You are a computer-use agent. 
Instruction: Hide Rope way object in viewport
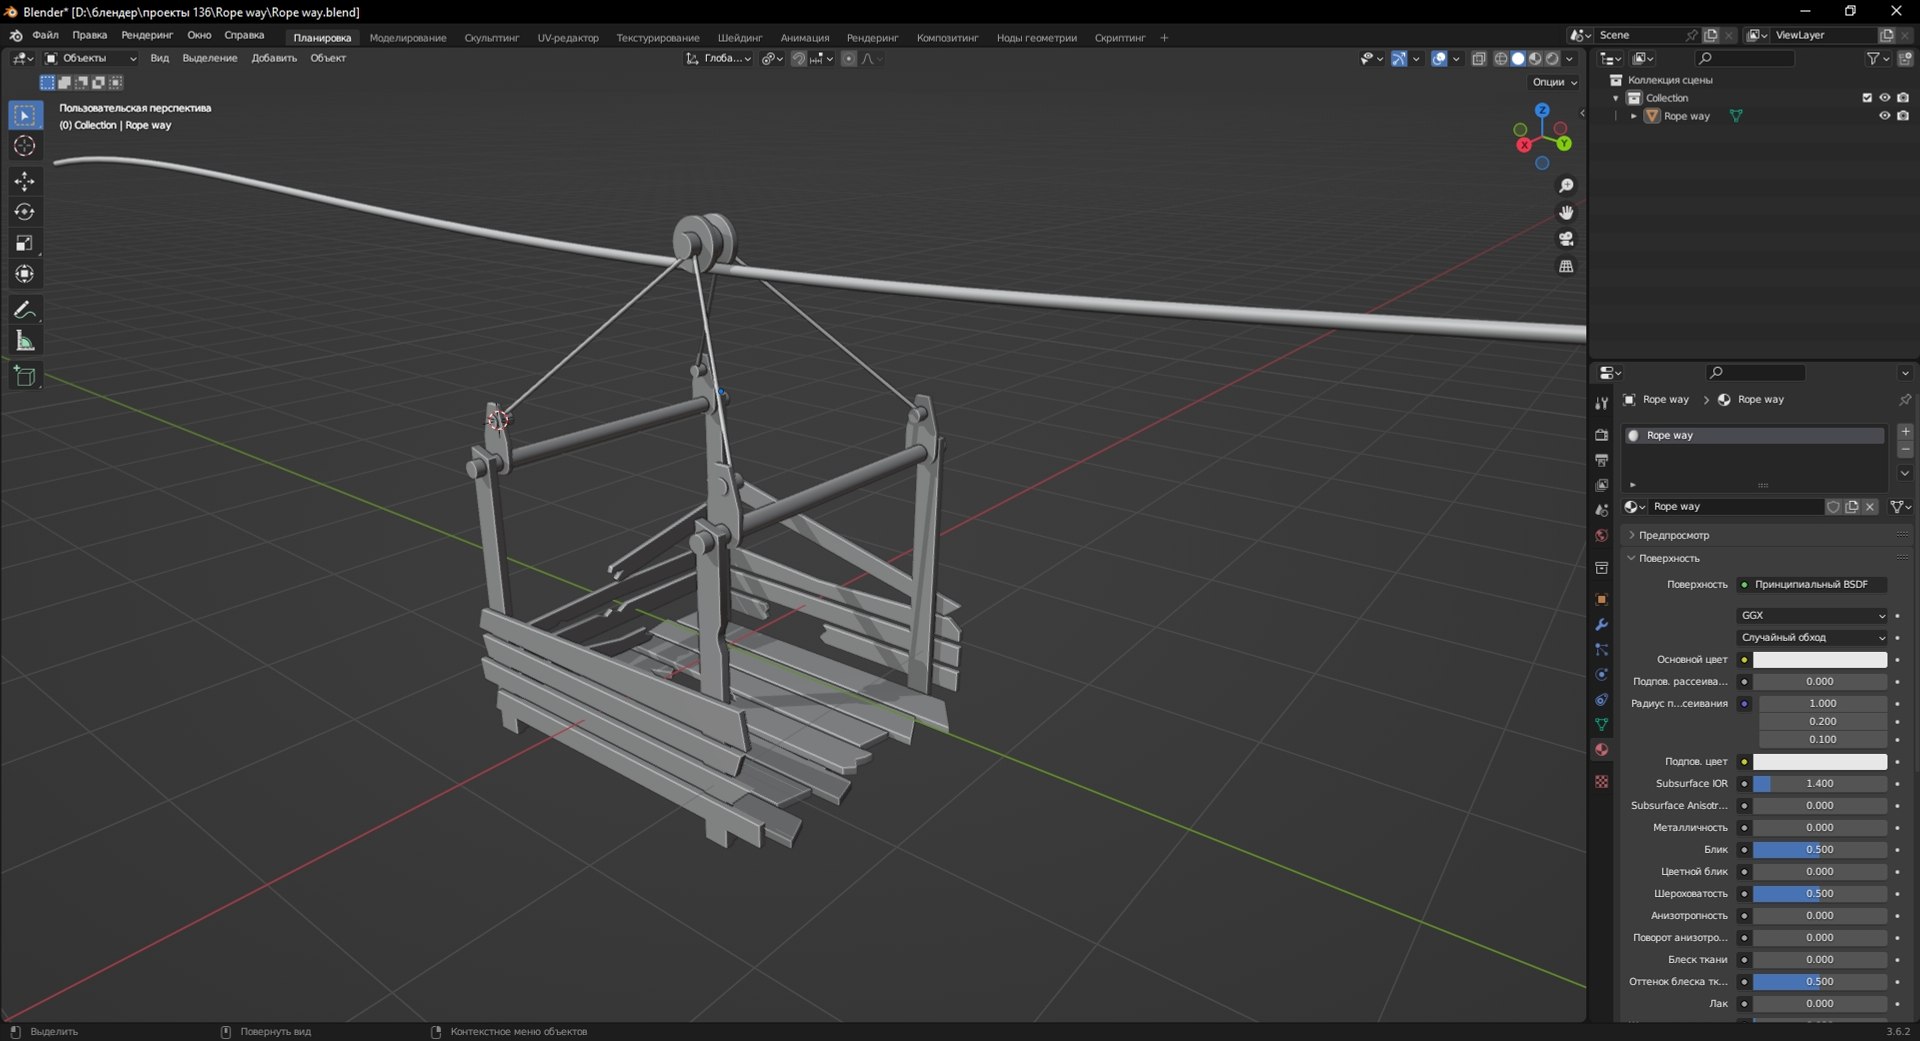(x=1884, y=116)
